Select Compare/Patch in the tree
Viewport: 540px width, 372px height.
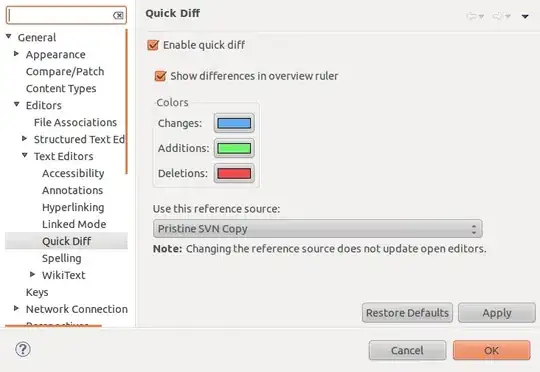[65, 72]
